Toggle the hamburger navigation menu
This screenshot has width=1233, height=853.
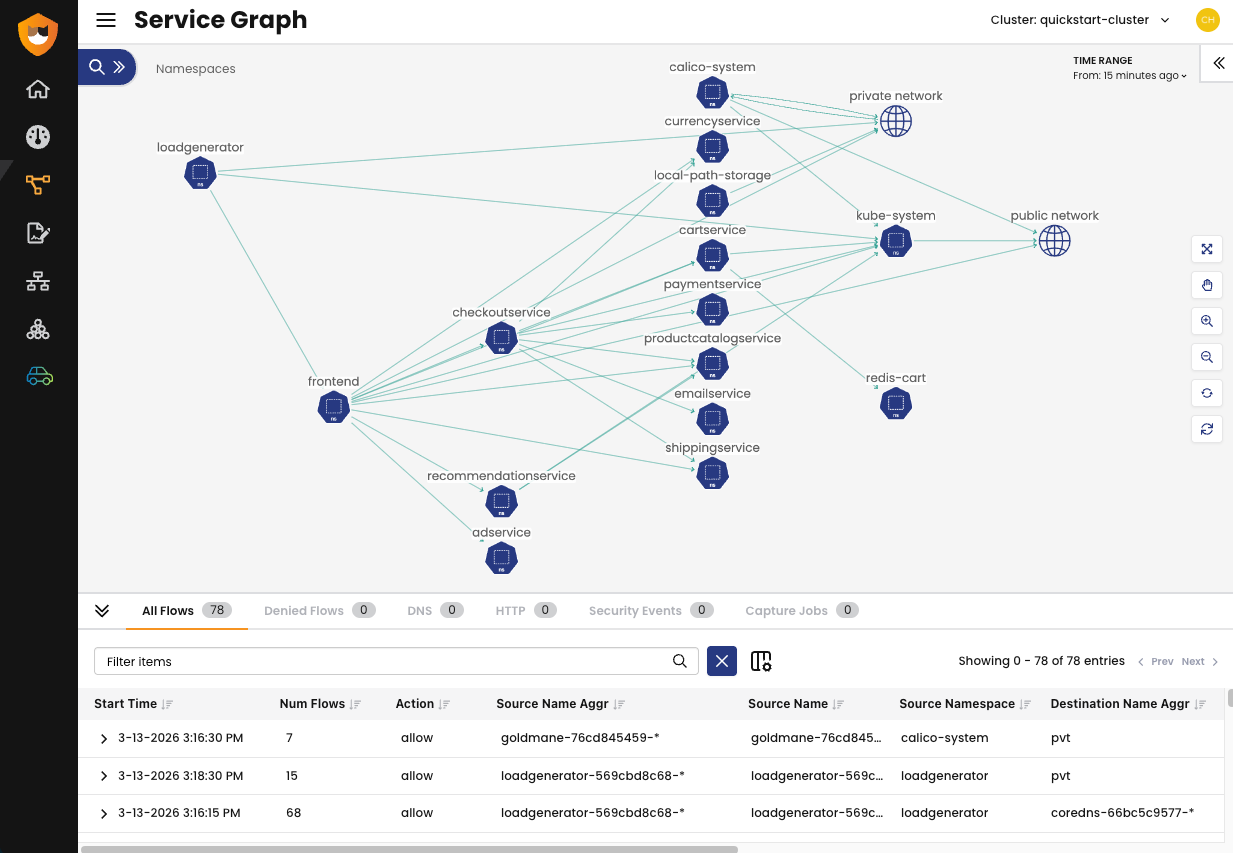click(x=106, y=20)
